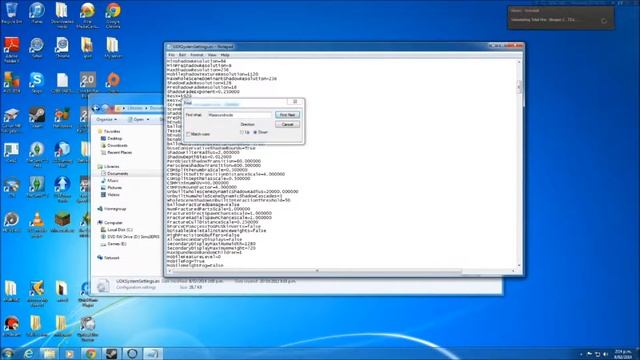Select Desktop under Favorites

coord(114,139)
